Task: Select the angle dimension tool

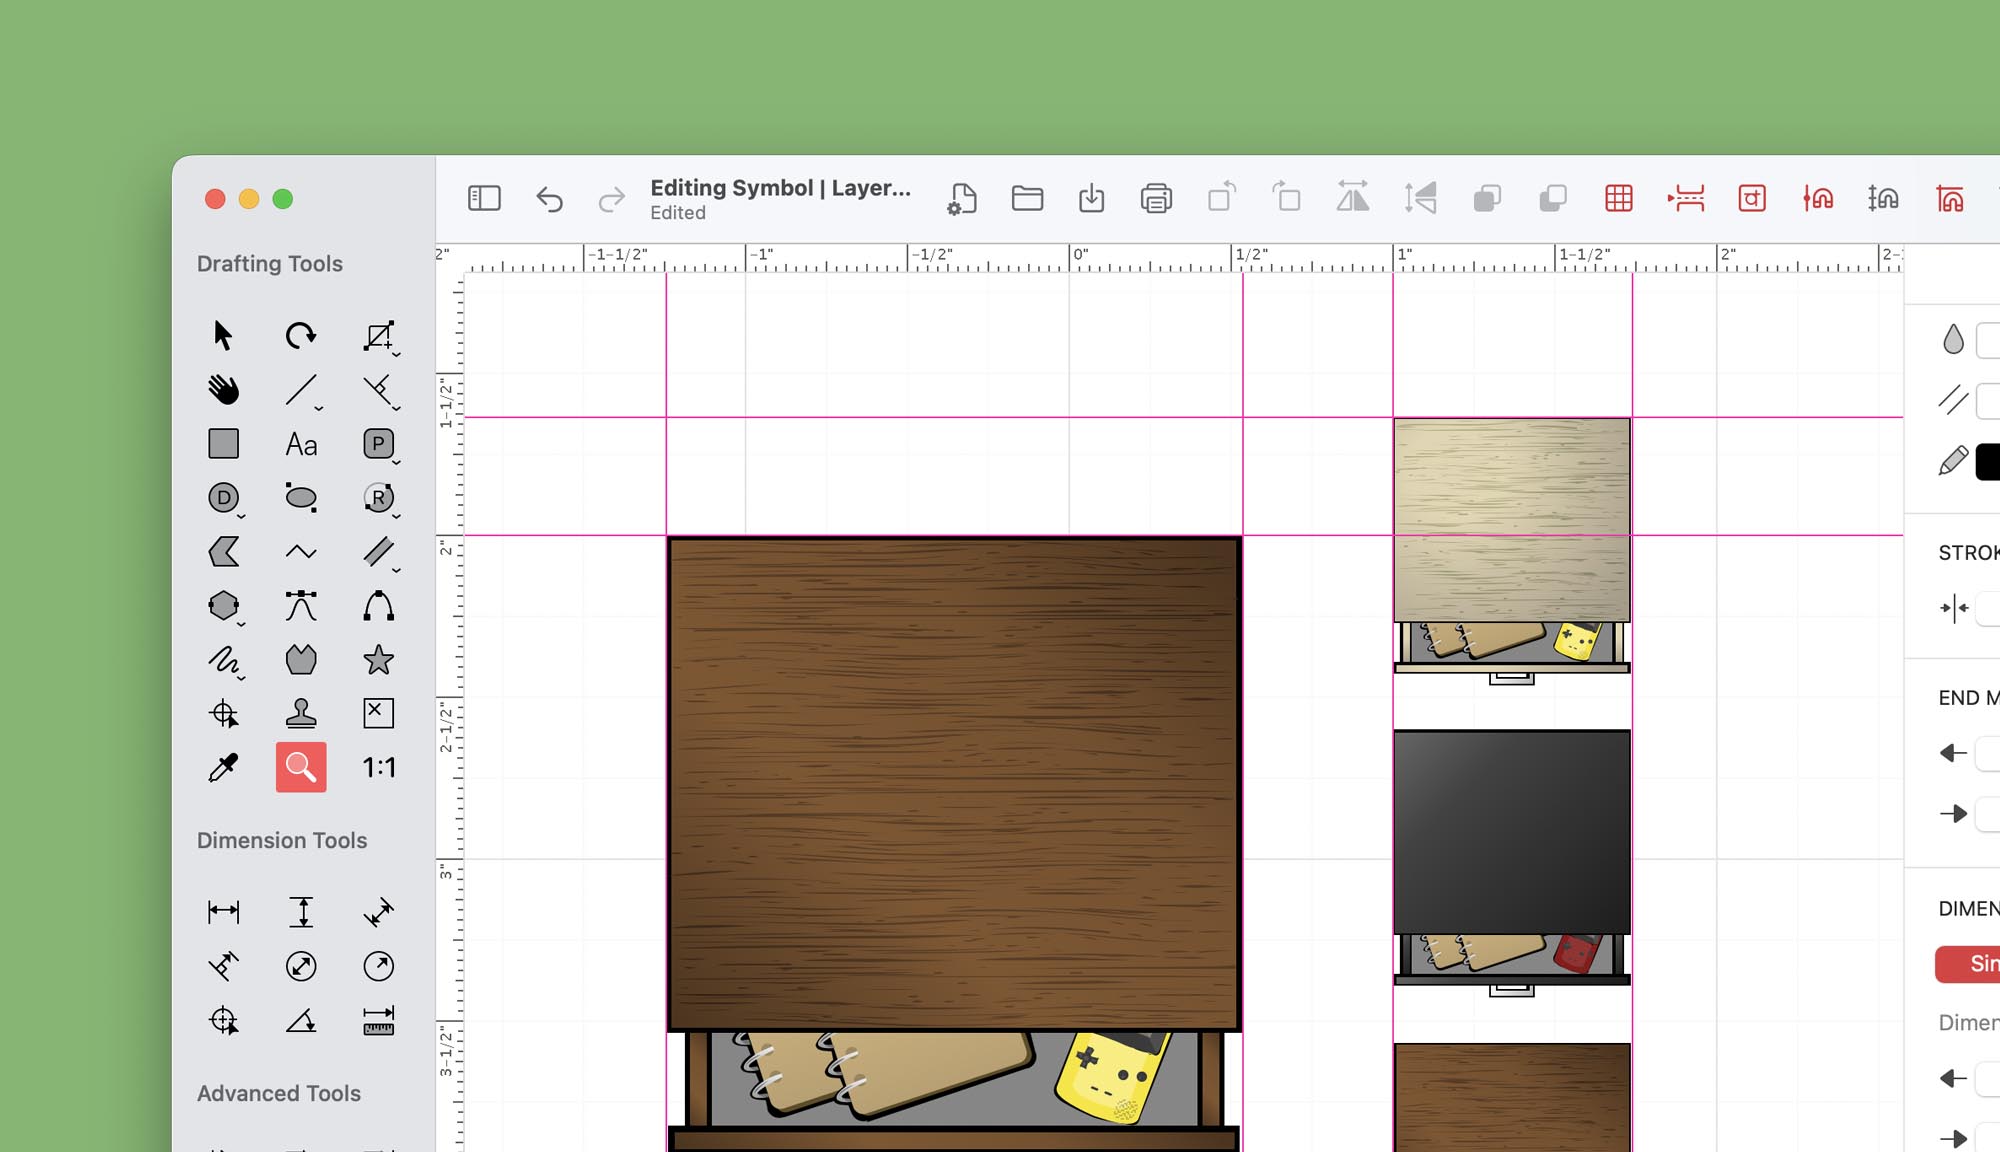Action: click(300, 1020)
